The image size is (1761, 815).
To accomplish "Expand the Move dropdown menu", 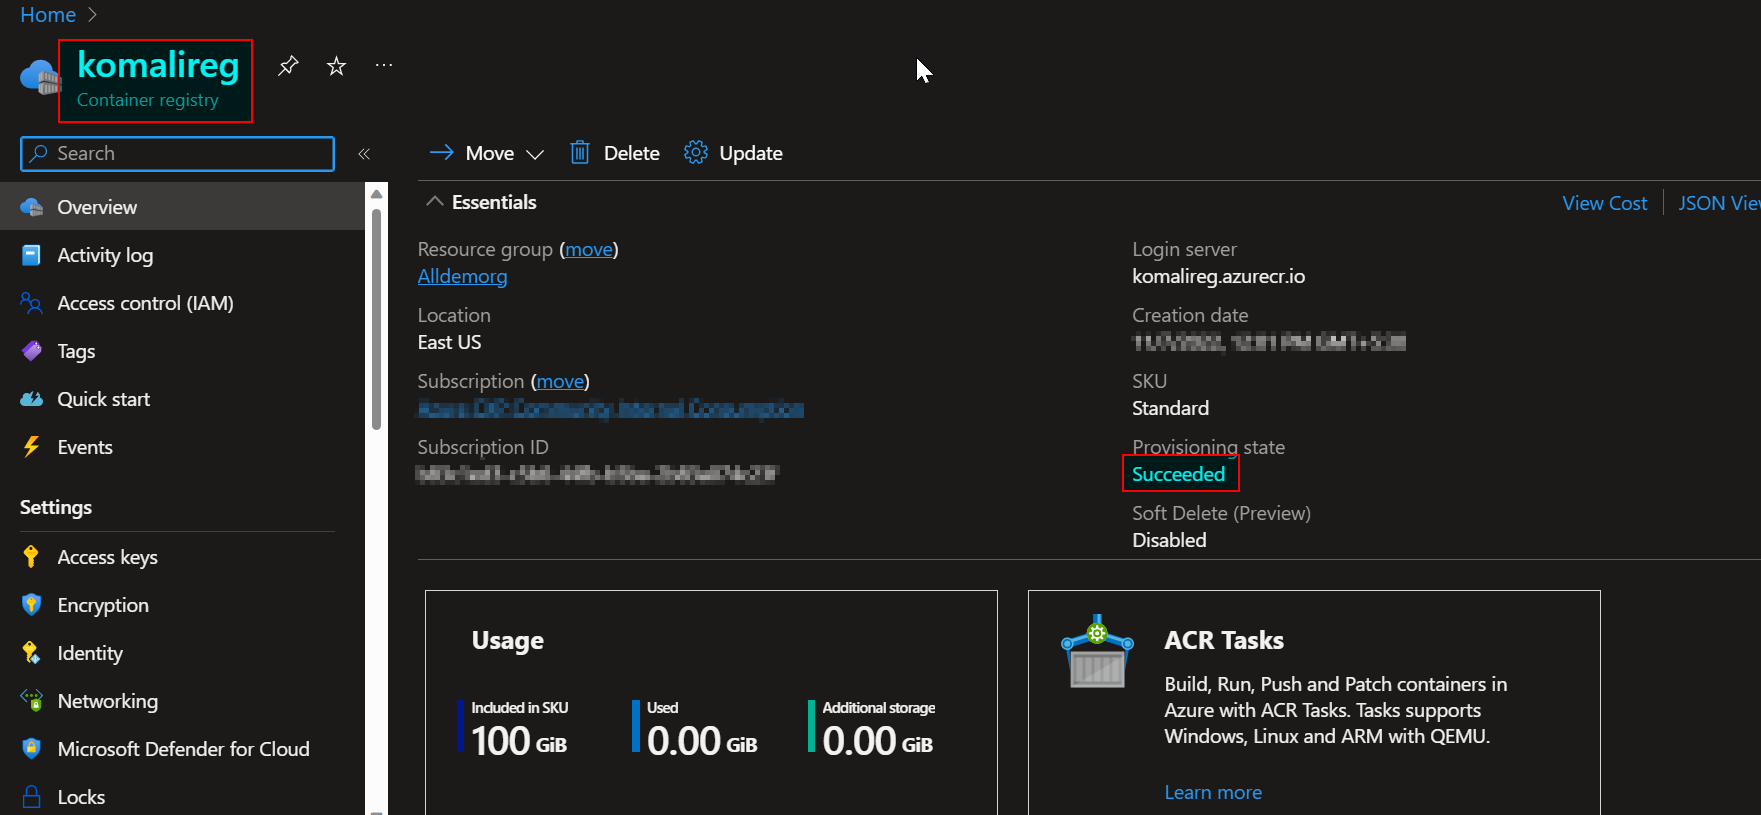I will (x=535, y=154).
